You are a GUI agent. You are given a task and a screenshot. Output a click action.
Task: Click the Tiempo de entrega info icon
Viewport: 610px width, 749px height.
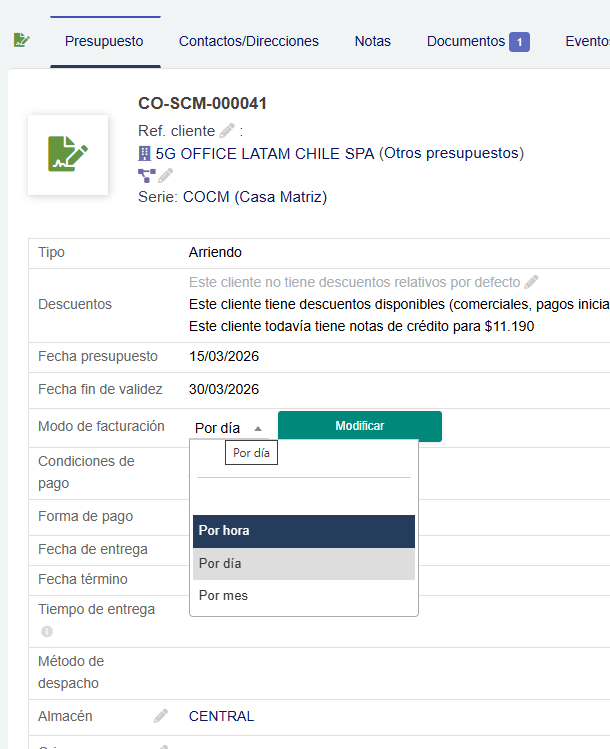click(47, 631)
